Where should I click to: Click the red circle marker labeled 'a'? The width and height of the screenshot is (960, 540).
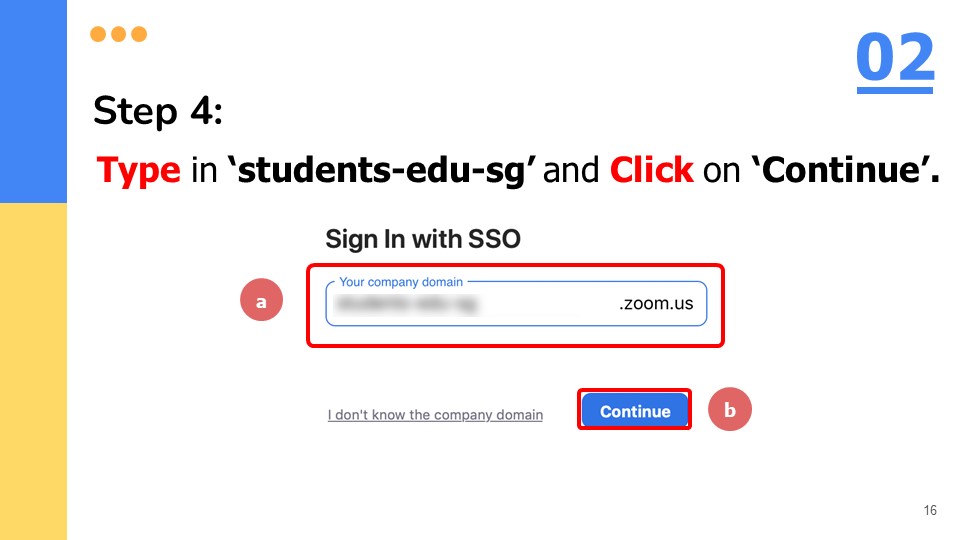[262, 300]
